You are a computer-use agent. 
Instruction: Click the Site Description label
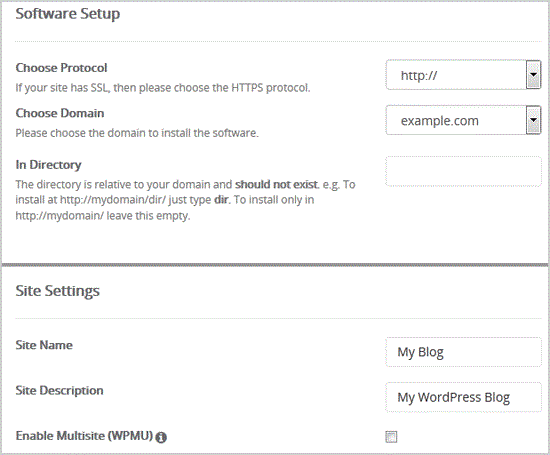pyautogui.click(x=60, y=390)
